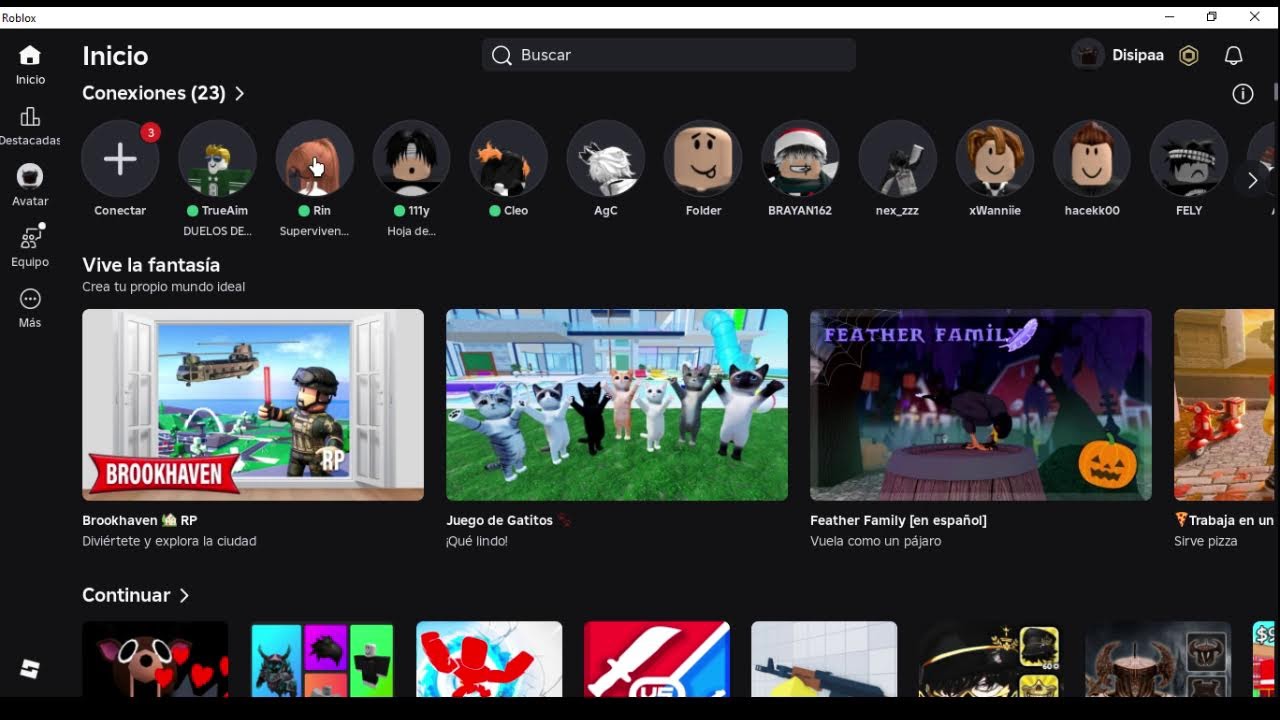Screen dimensions: 1280x720
Task: Open the horned helmet game tile
Action: click(1158, 659)
